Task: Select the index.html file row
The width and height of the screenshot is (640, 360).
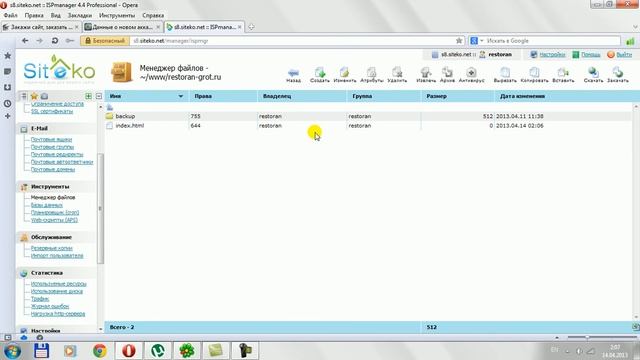Action: [367, 126]
